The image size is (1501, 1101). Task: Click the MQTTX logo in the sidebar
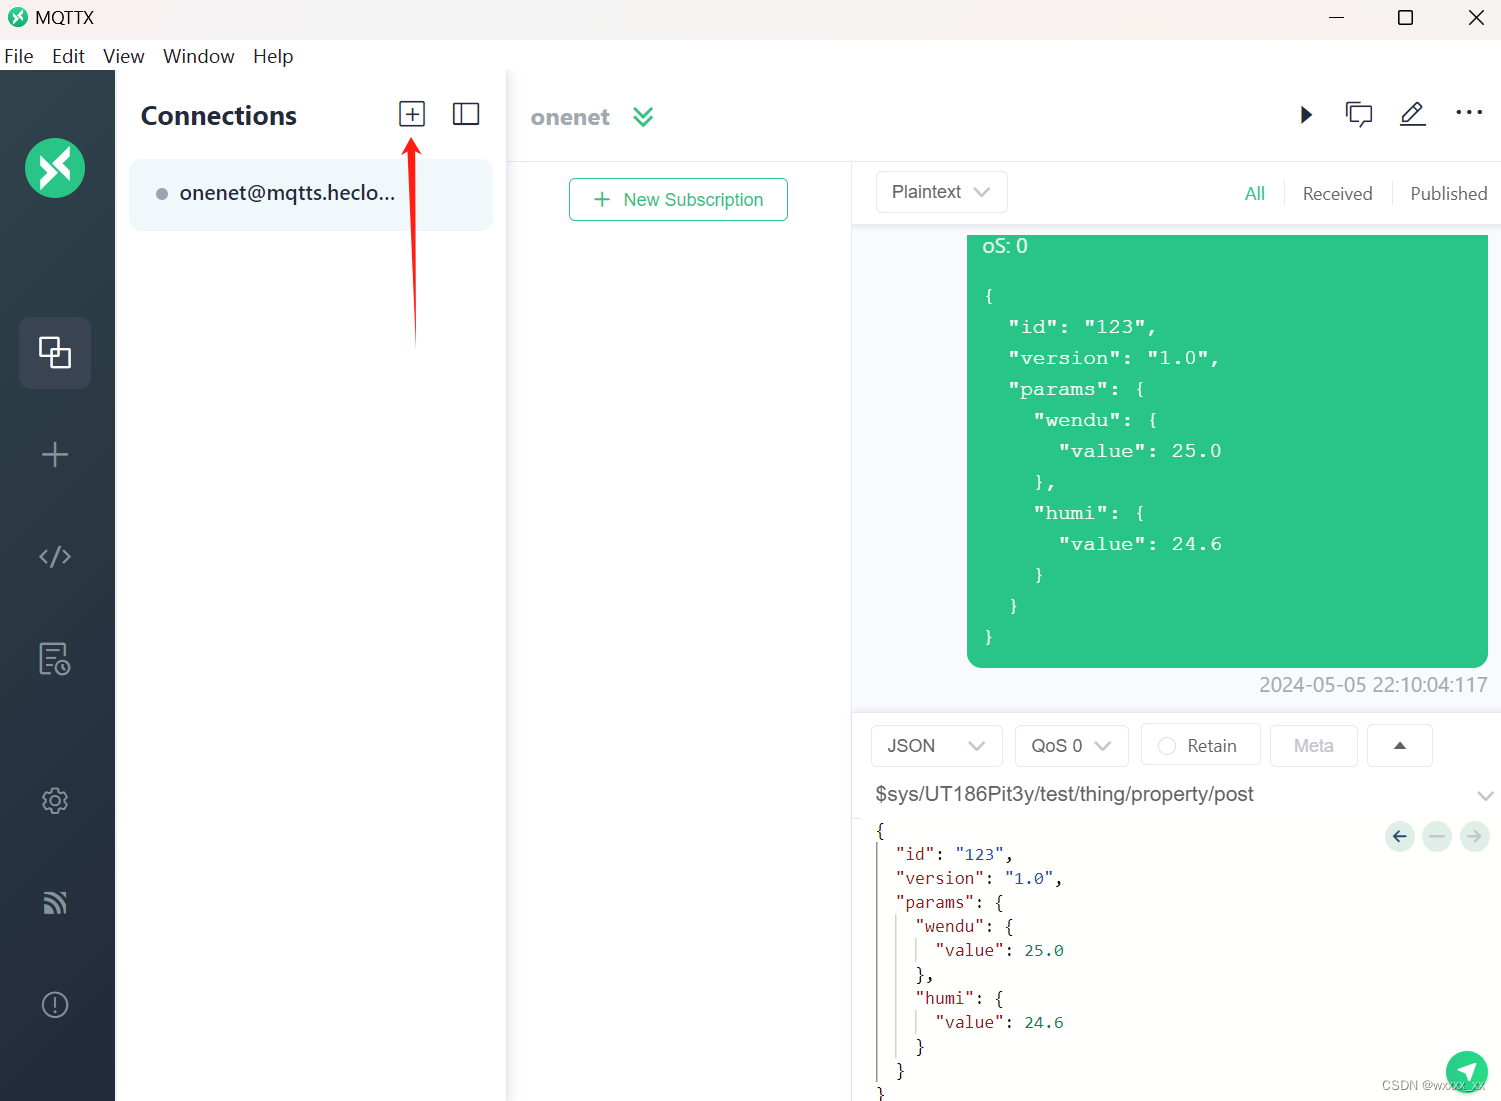(x=55, y=167)
